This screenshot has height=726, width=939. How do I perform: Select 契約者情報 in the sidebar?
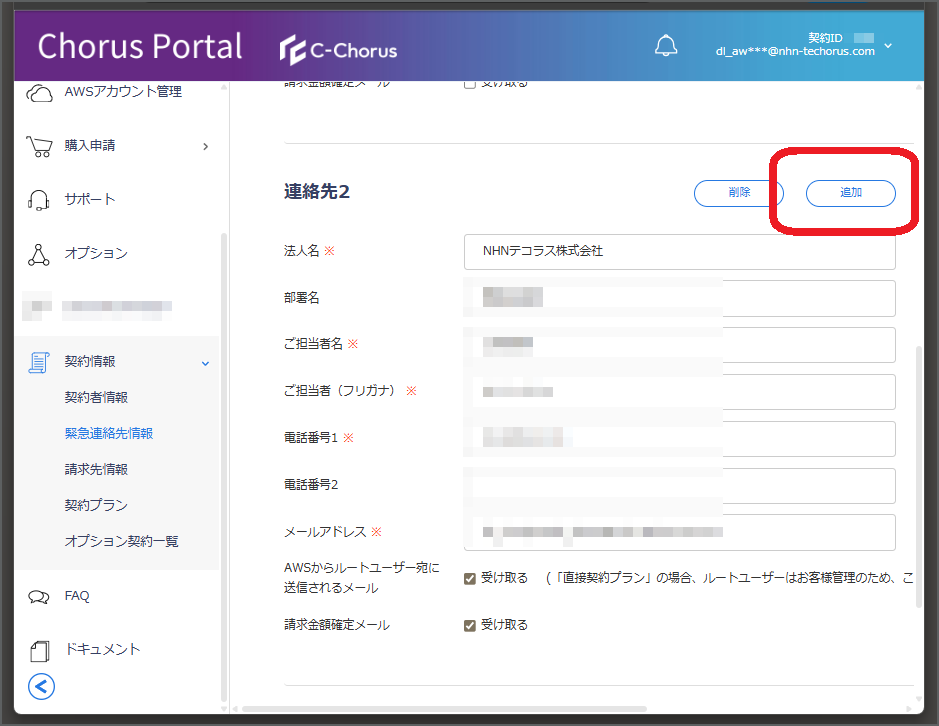click(x=96, y=397)
